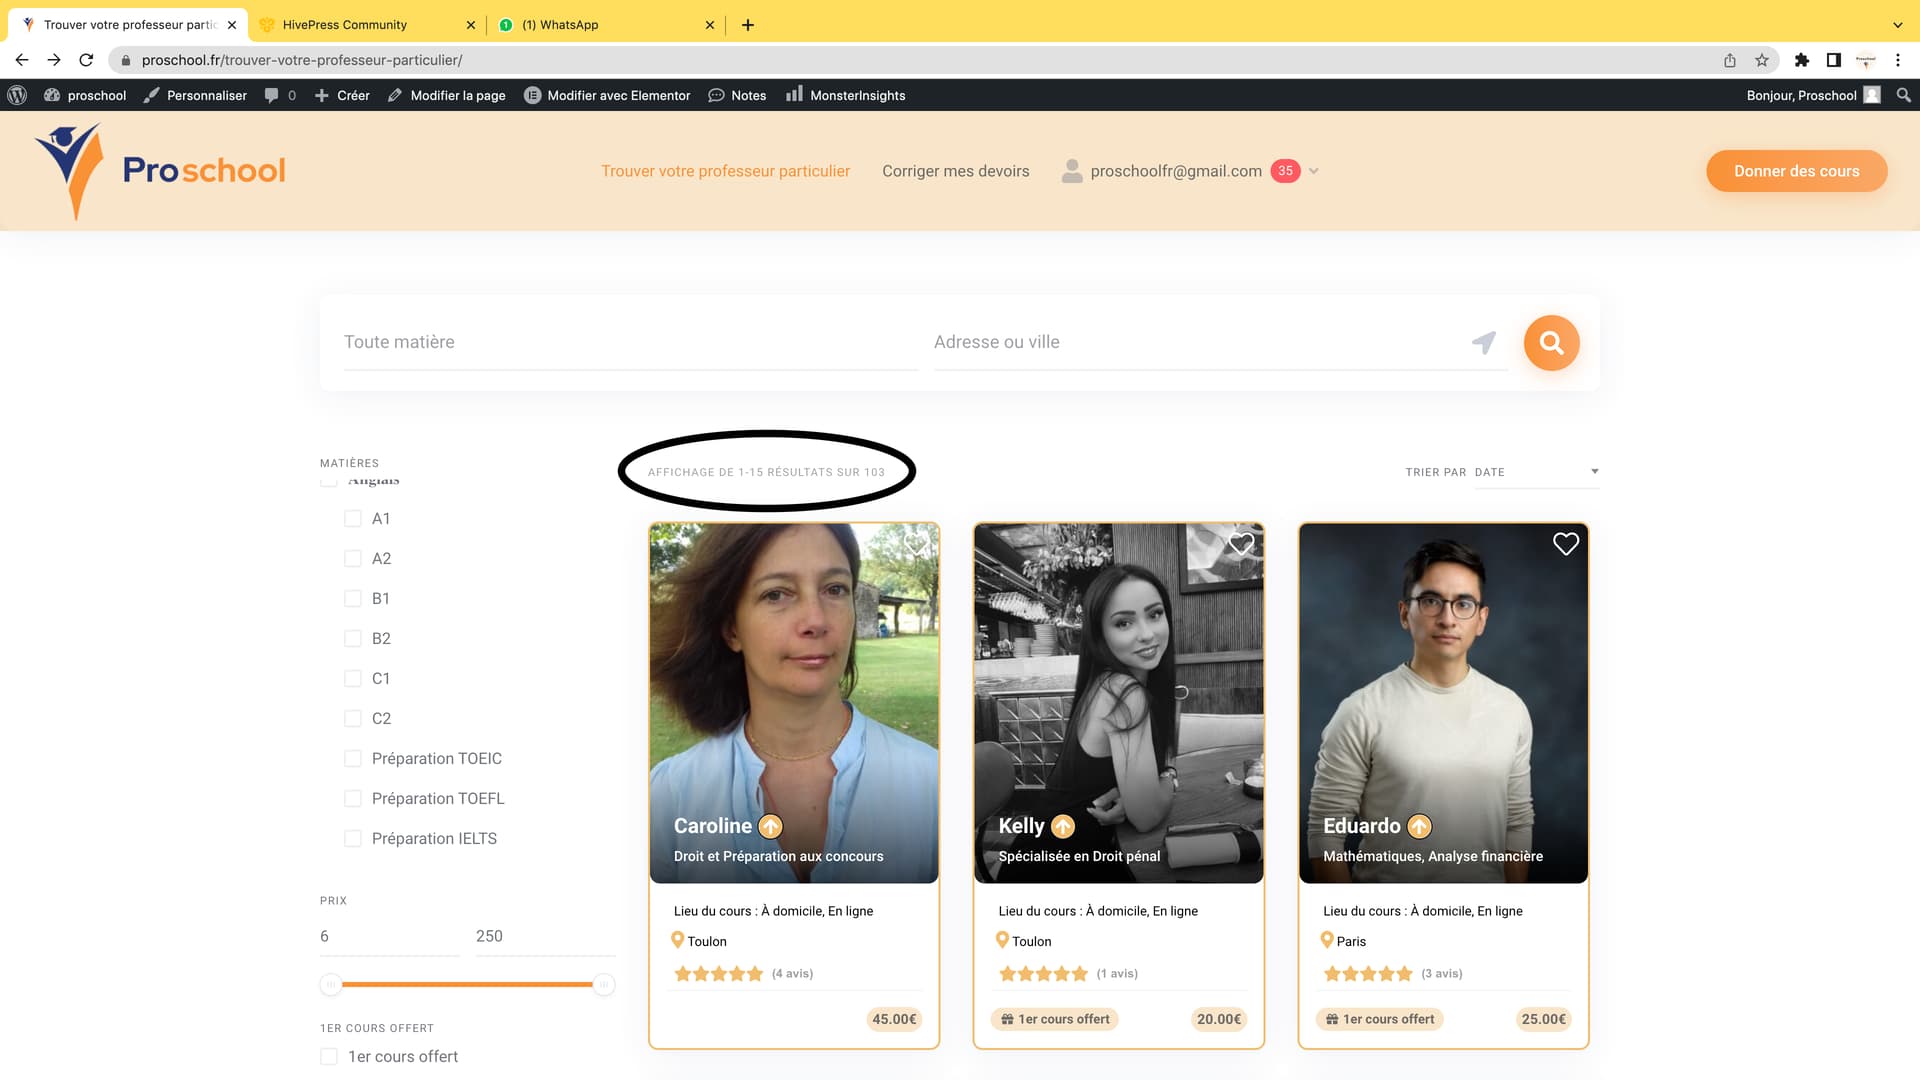
Task: Open Eduardo's profile name link
Action: [x=1361, y=826]
